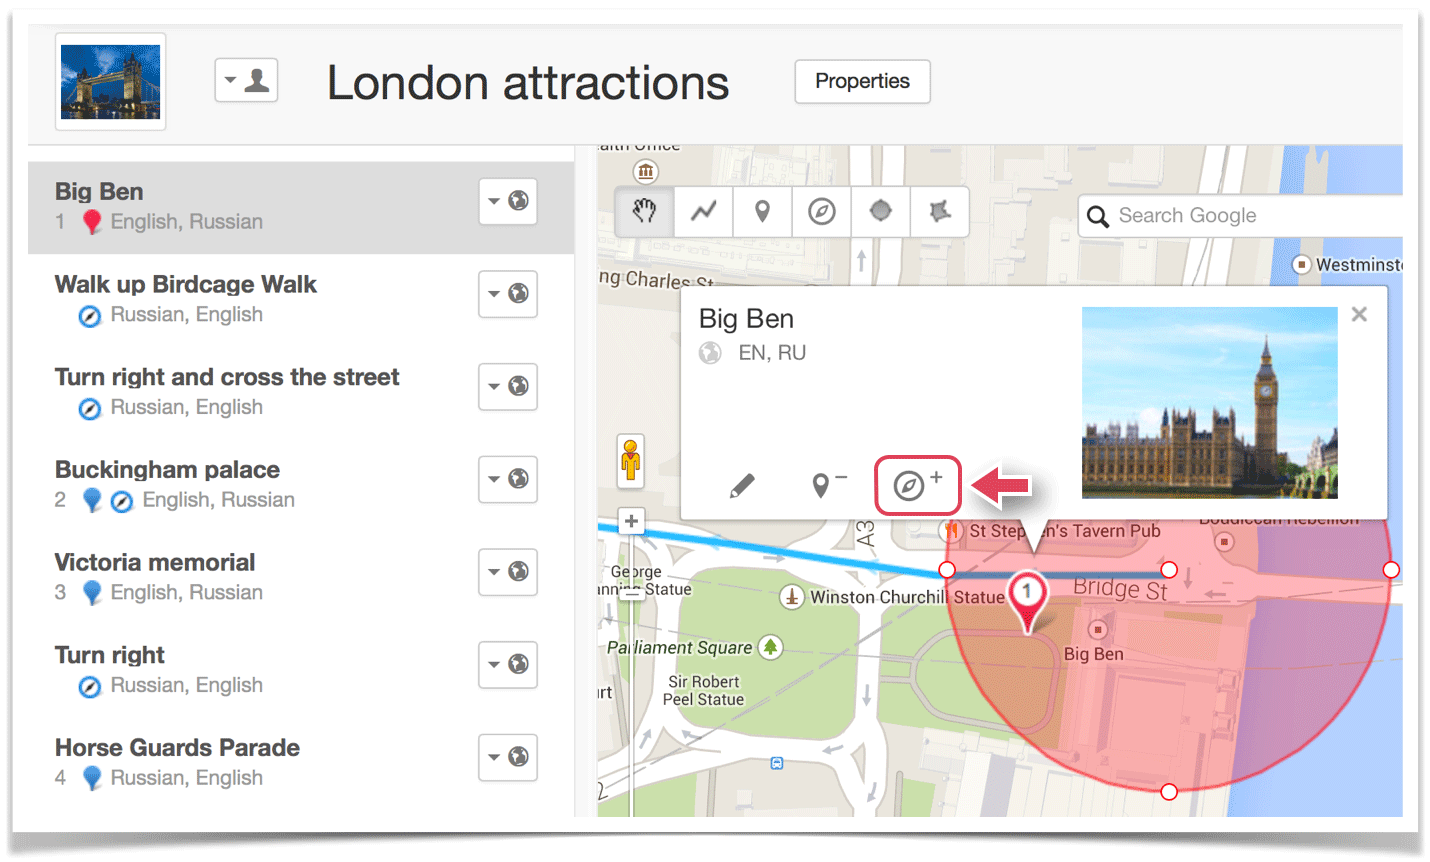The height and width of the screenshot is (862, 1430).
Task: Click the Sir Robert Peel Statue label
Action: [x=704, y=691]
